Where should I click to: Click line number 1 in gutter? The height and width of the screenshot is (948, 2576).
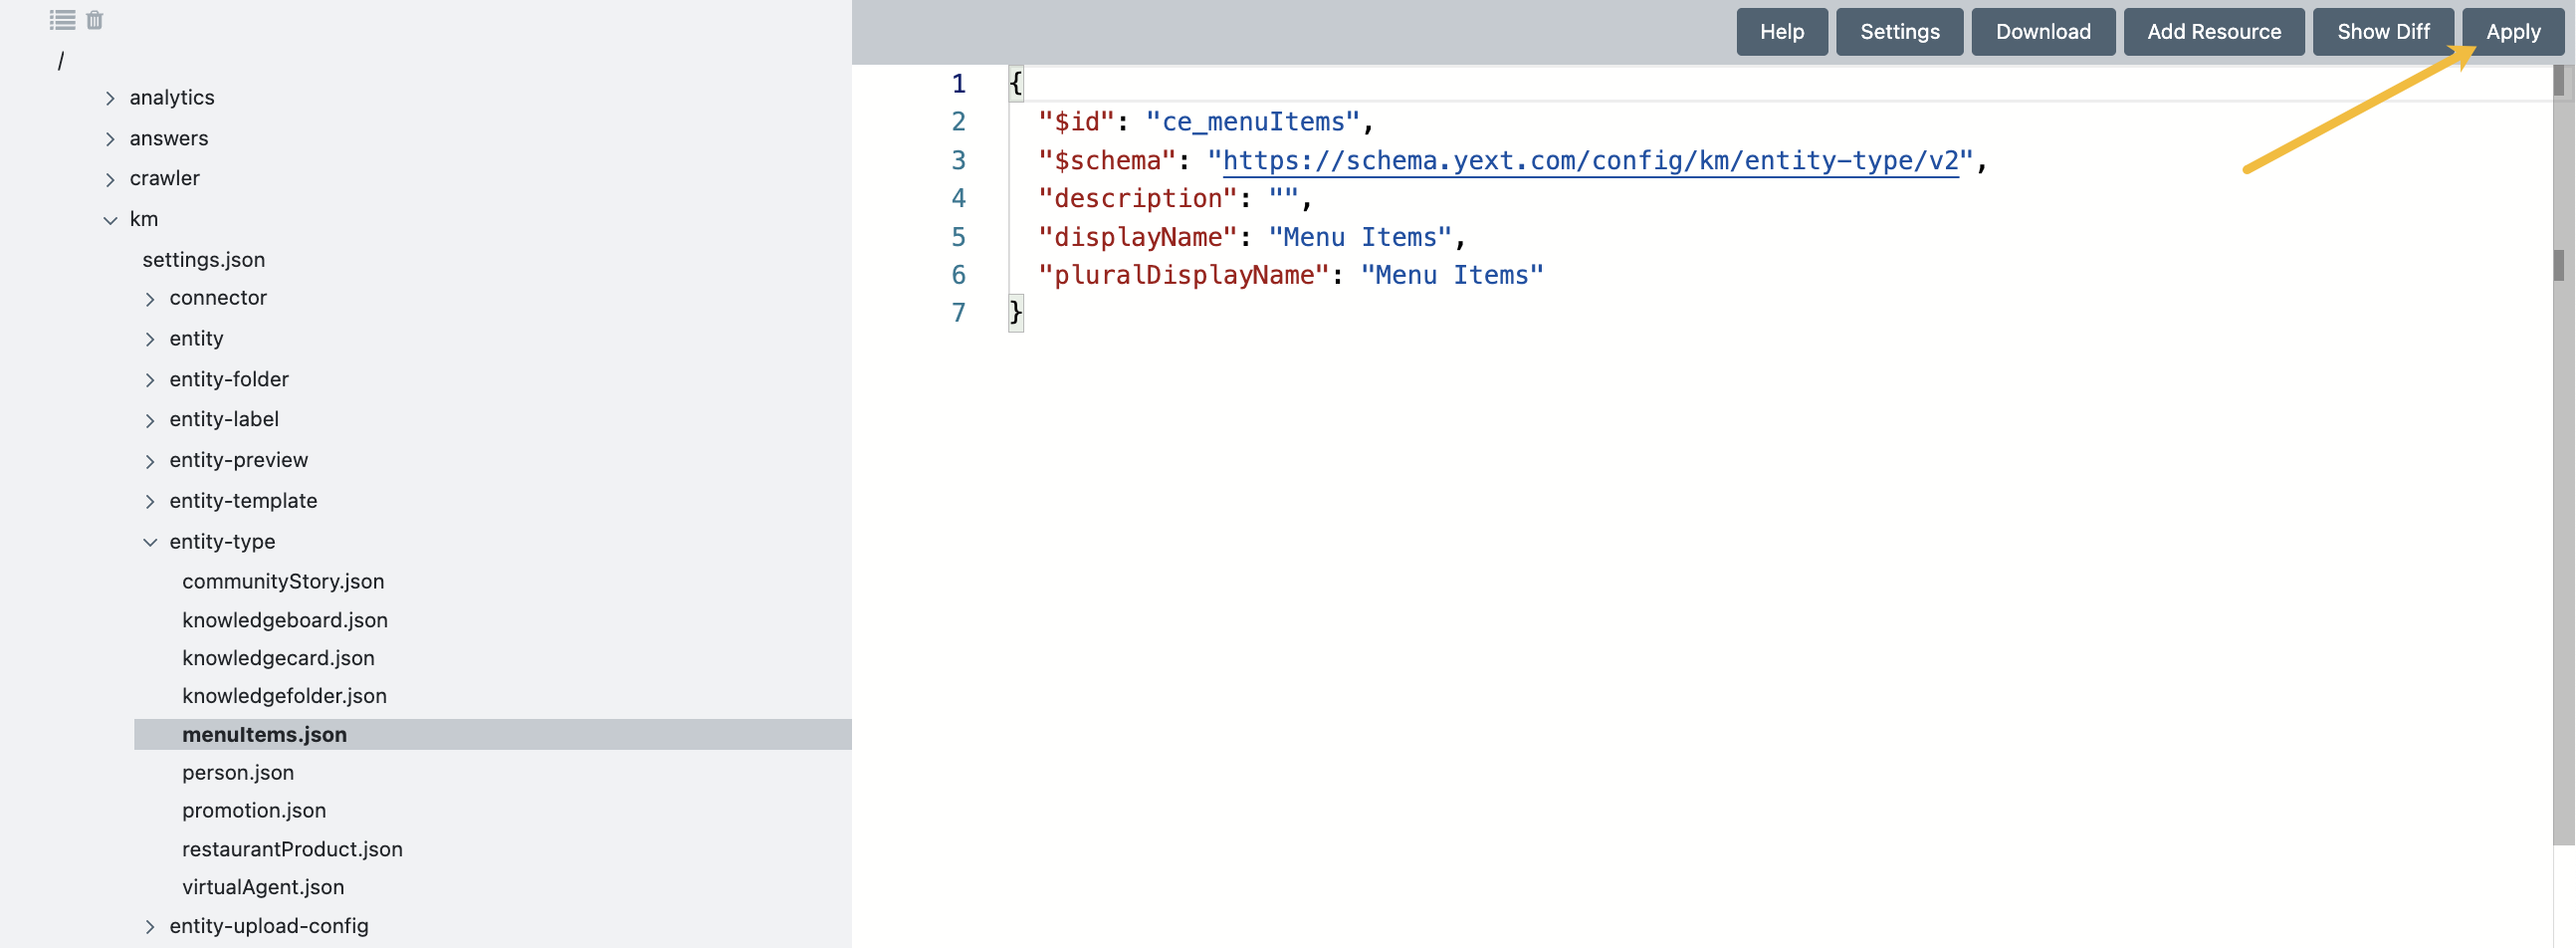pyautogui.click(x=958, y=83)
